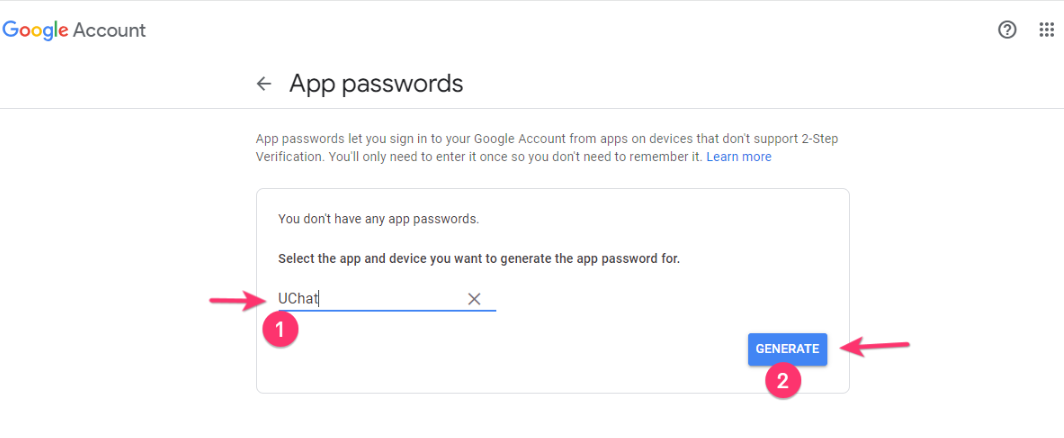
Task: Open the Google apps grid launcher
Action: point(1047,30)
